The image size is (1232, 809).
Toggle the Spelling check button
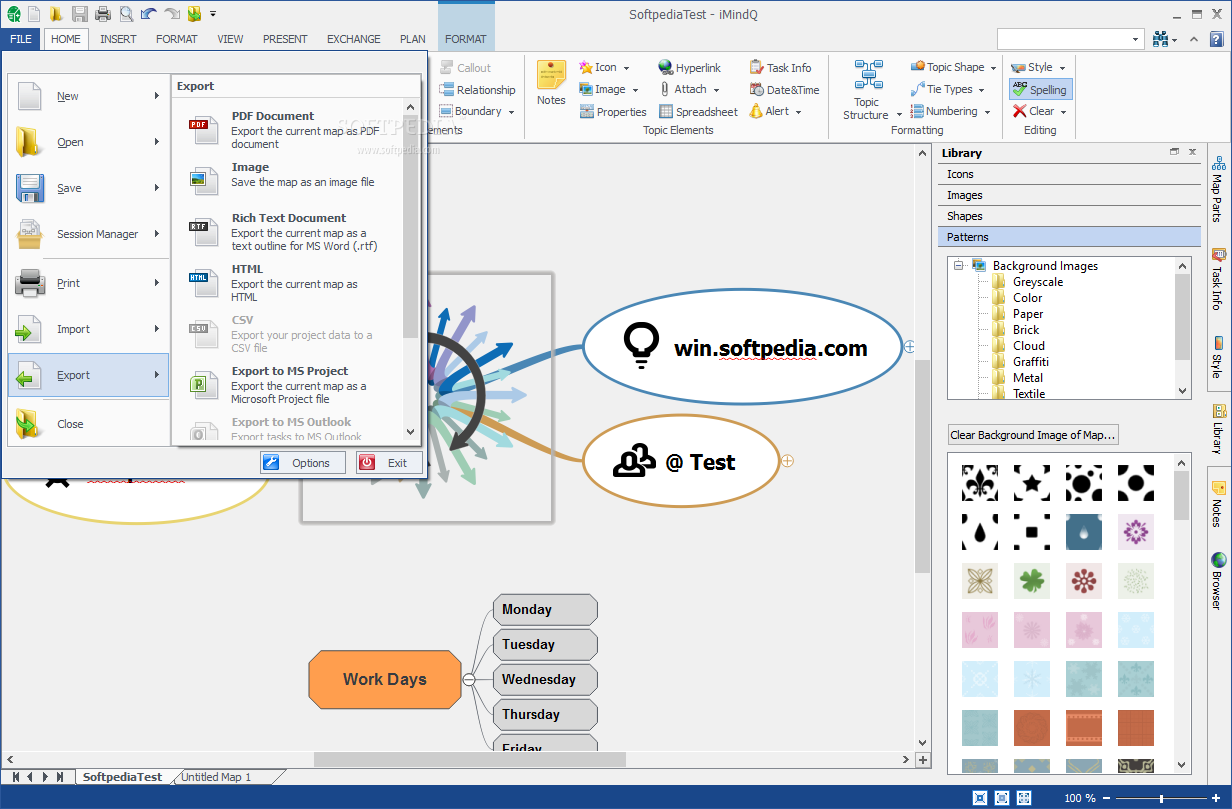[1040, 89]
